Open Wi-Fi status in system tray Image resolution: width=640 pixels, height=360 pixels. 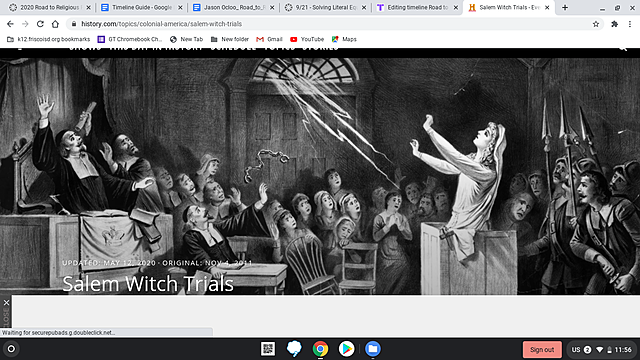599,350
